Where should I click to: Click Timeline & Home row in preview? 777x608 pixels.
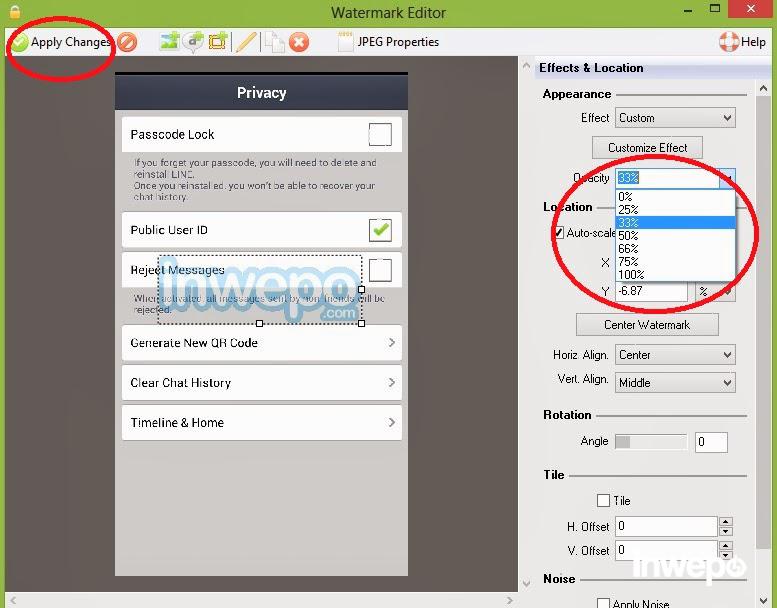(x=262, y=423)
